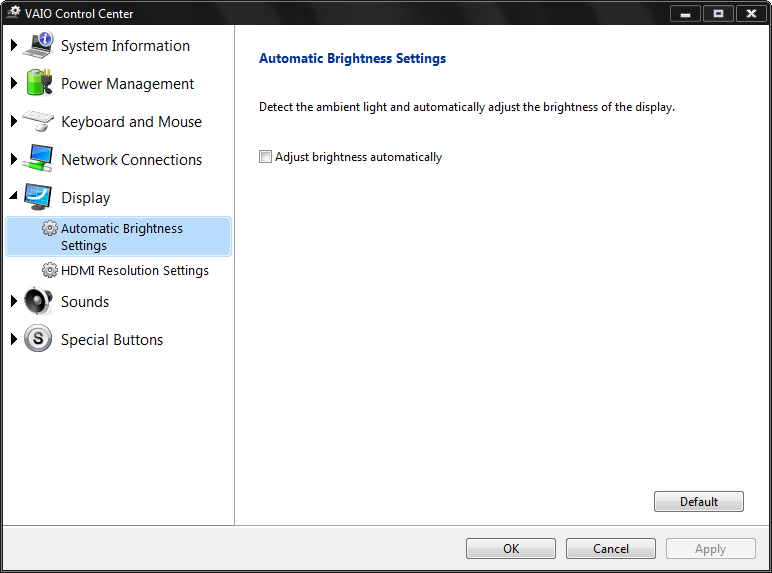The image size is (772, 573).
Task: Click the Network Connections computer icon
Action: [38, 159]
